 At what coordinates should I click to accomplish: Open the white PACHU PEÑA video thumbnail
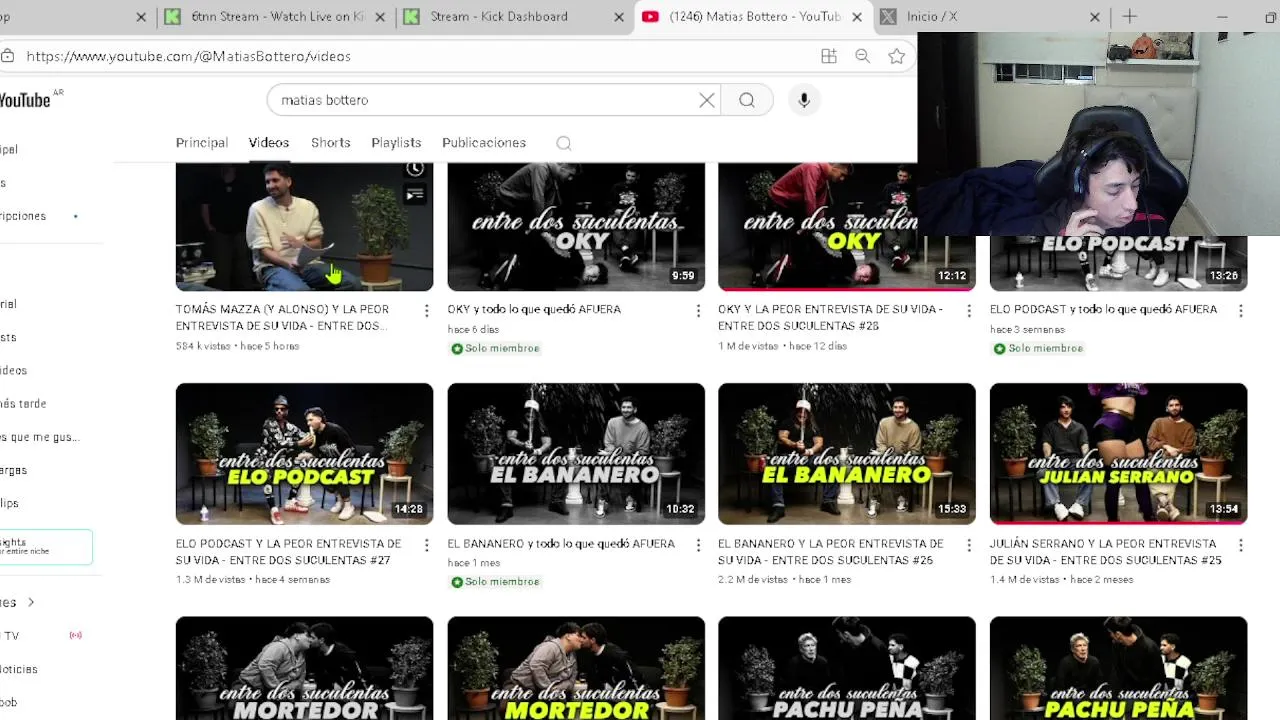pos(847,668)
